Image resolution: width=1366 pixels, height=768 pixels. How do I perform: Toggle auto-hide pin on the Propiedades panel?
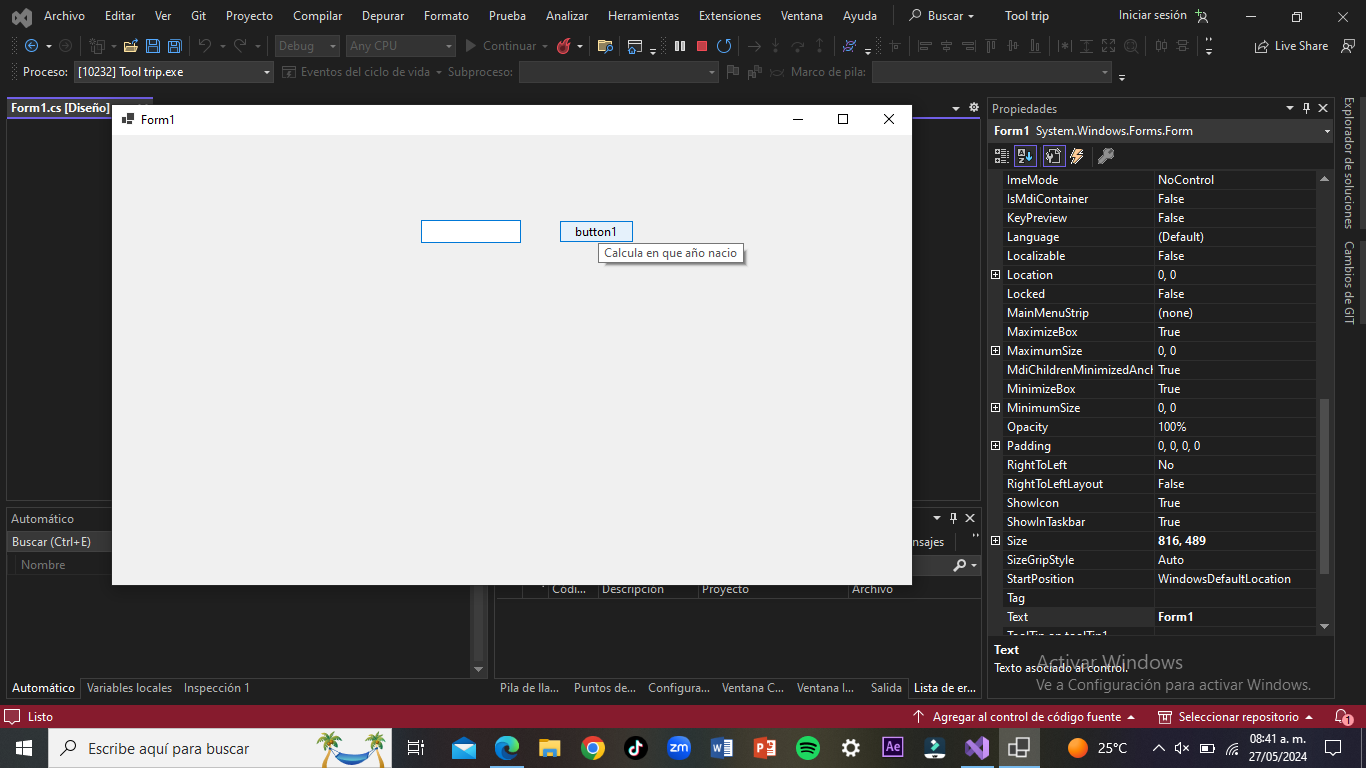click(1306, 108)
